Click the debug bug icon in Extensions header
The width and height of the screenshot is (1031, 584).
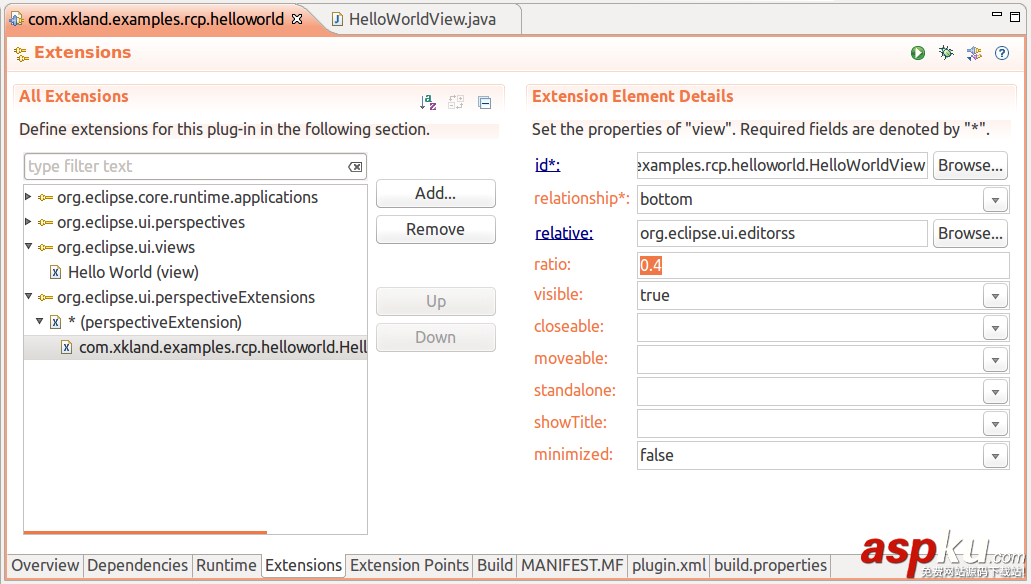(x=946, y=53)
